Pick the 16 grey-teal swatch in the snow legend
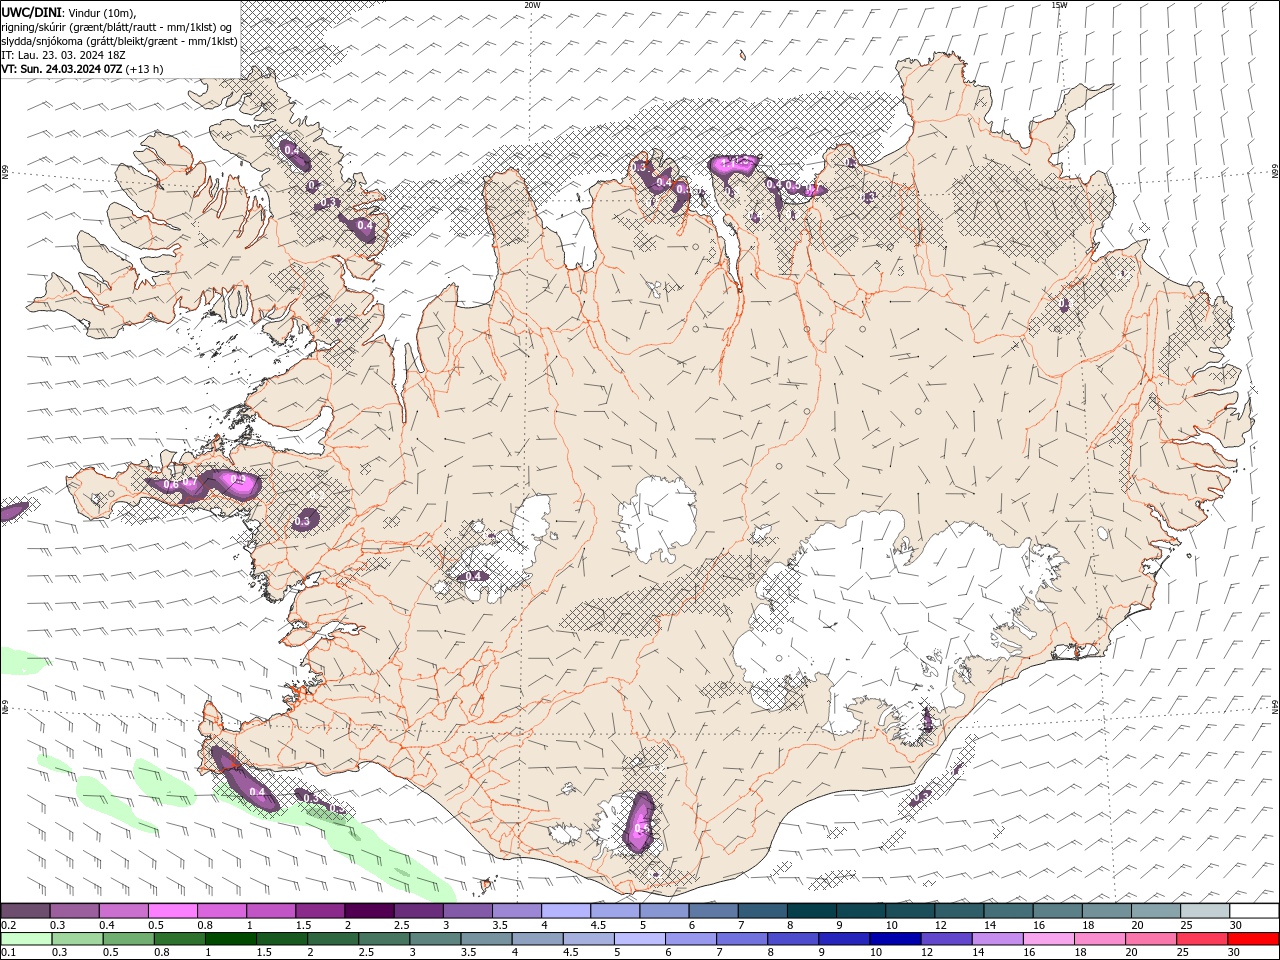 pos(1056,911)
